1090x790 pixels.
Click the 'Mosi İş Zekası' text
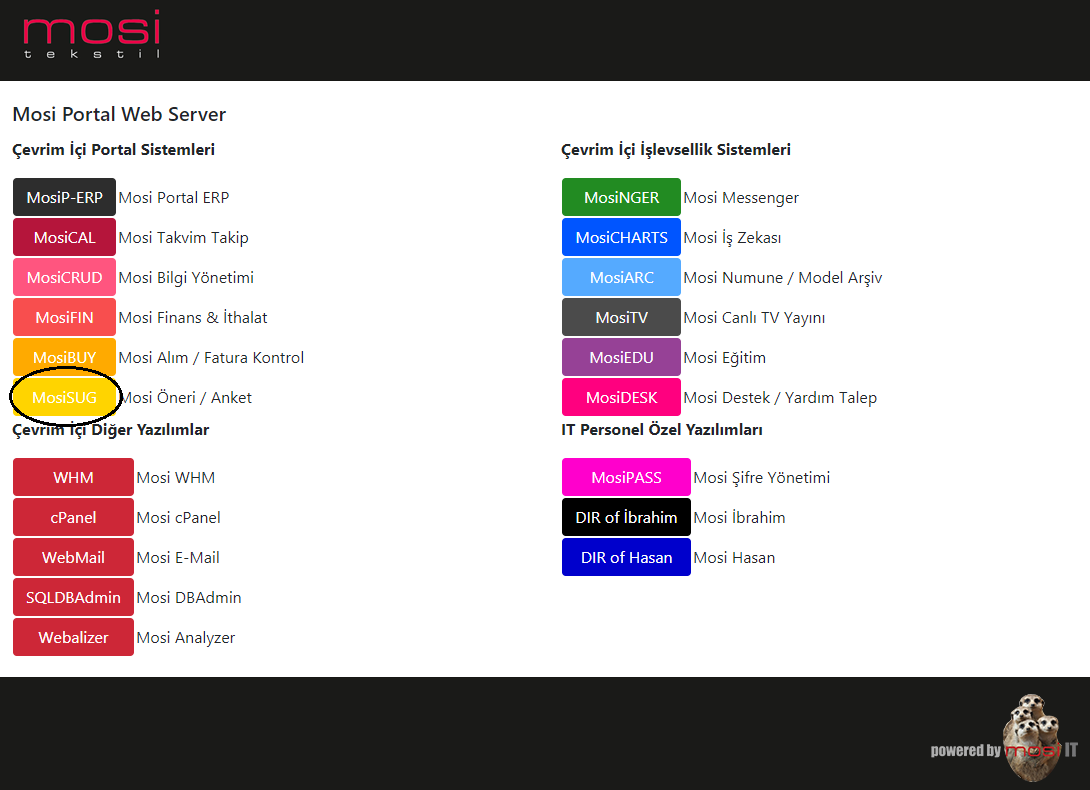[732, 238]
